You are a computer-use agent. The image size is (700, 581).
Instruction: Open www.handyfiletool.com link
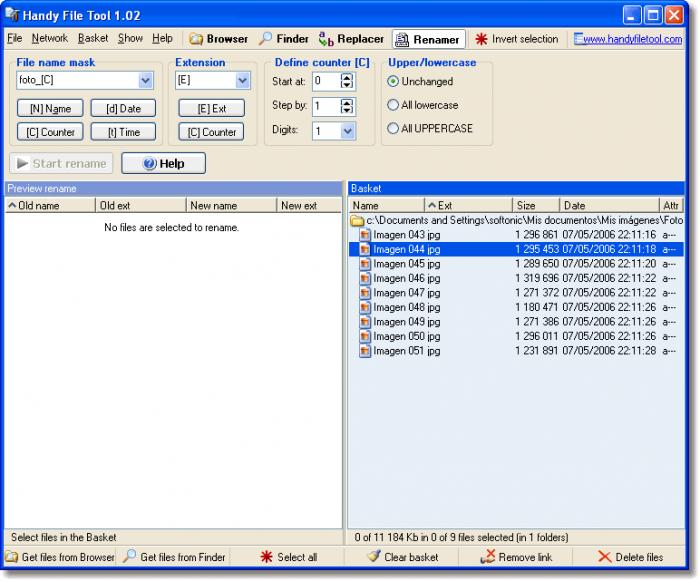tap(628, 39)
